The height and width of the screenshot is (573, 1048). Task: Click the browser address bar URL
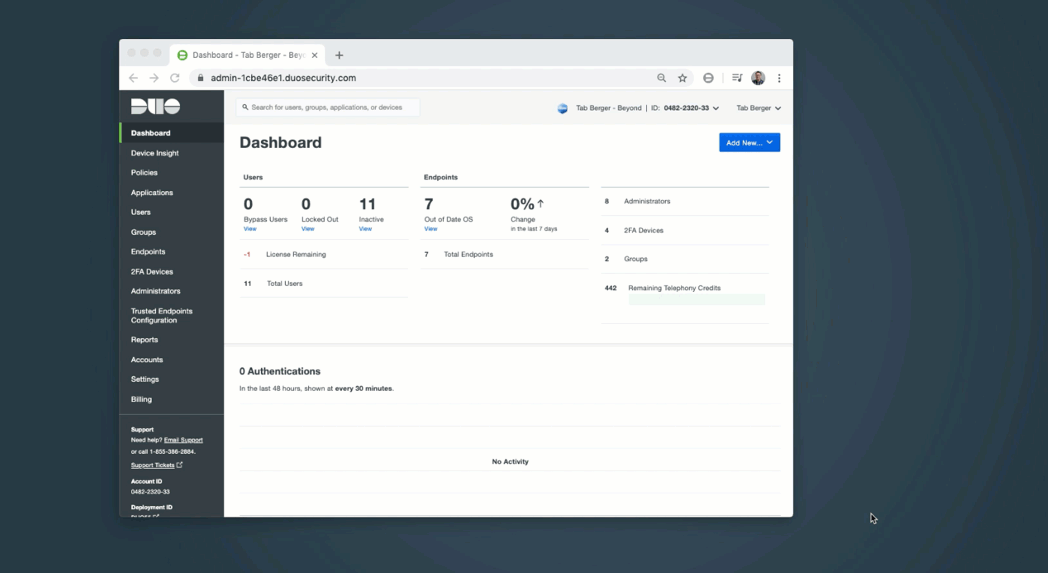(x=283, y=78)
